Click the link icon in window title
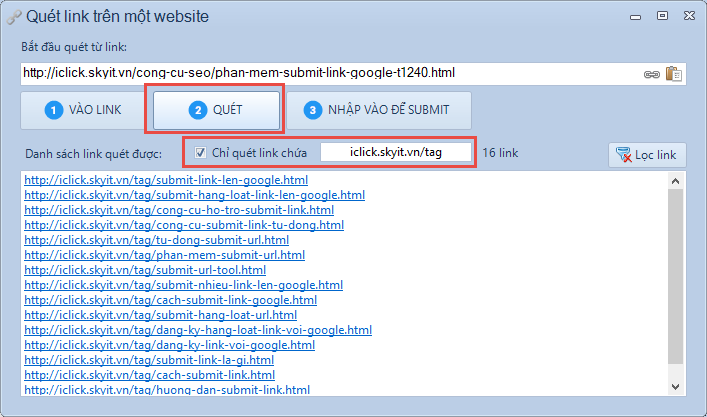This screenshot has width=707, height=417. [x=14, y=18]
